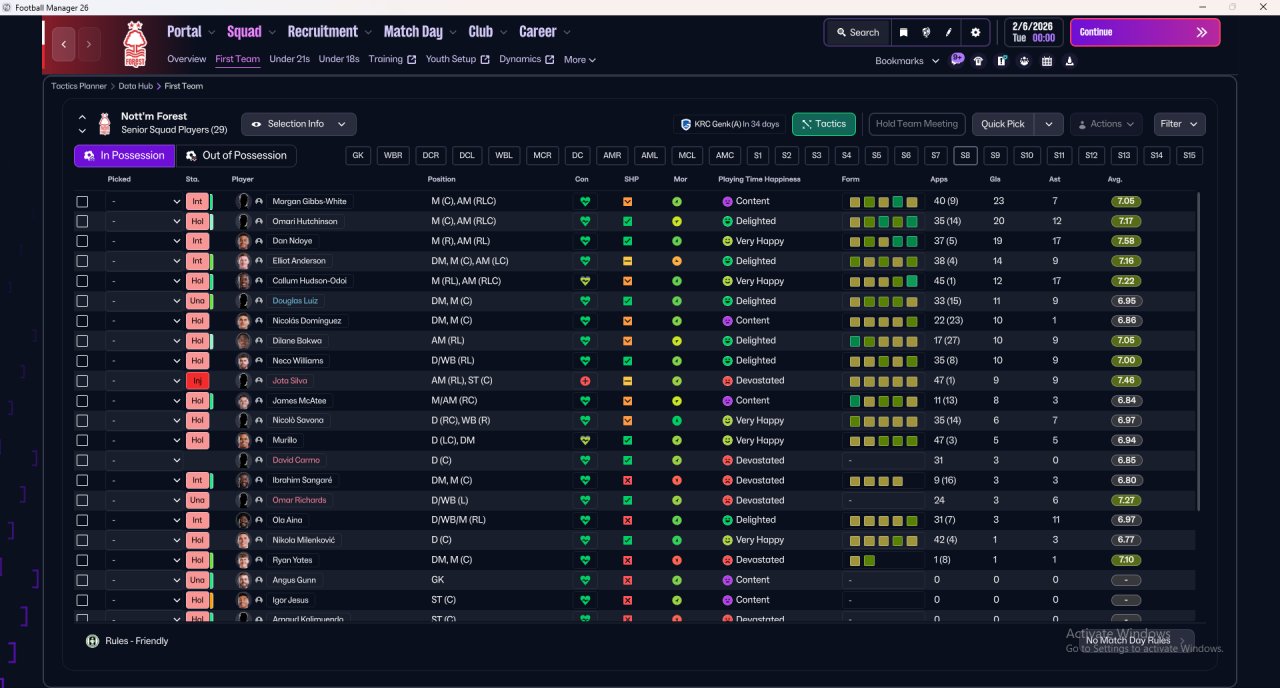Click the Nottingham Forest club crest
Image resolution: width=1280 pixels, height=688 pixels.
134,44
